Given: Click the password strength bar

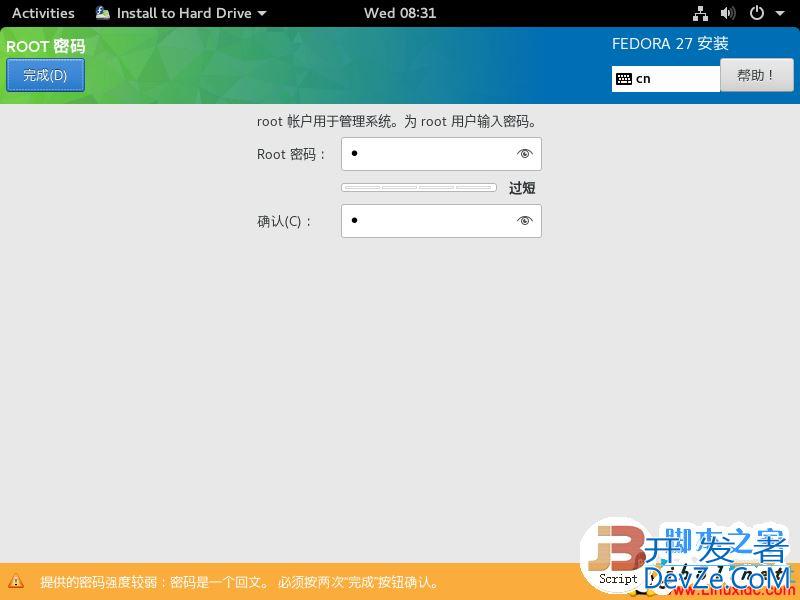Looking at the screenshot, I should click(x=418, y=188).
